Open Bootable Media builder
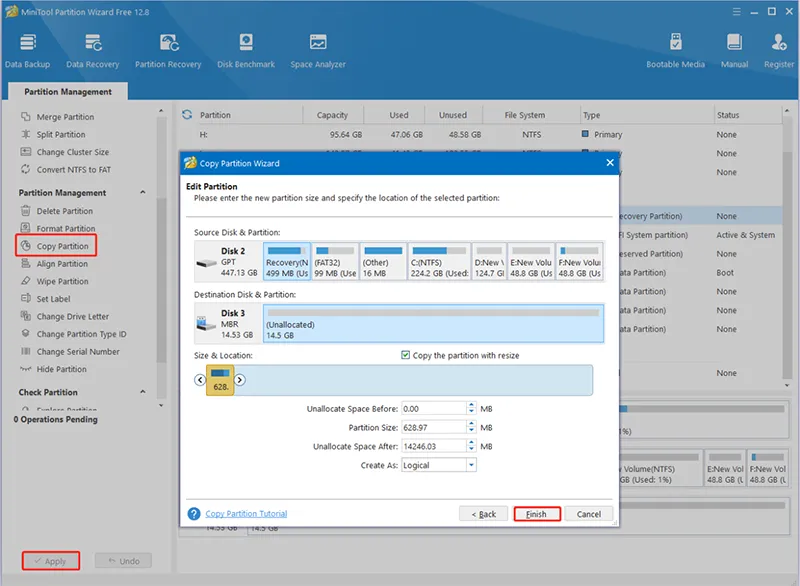This screenshot has height=586, width=800. click(675, 50)
